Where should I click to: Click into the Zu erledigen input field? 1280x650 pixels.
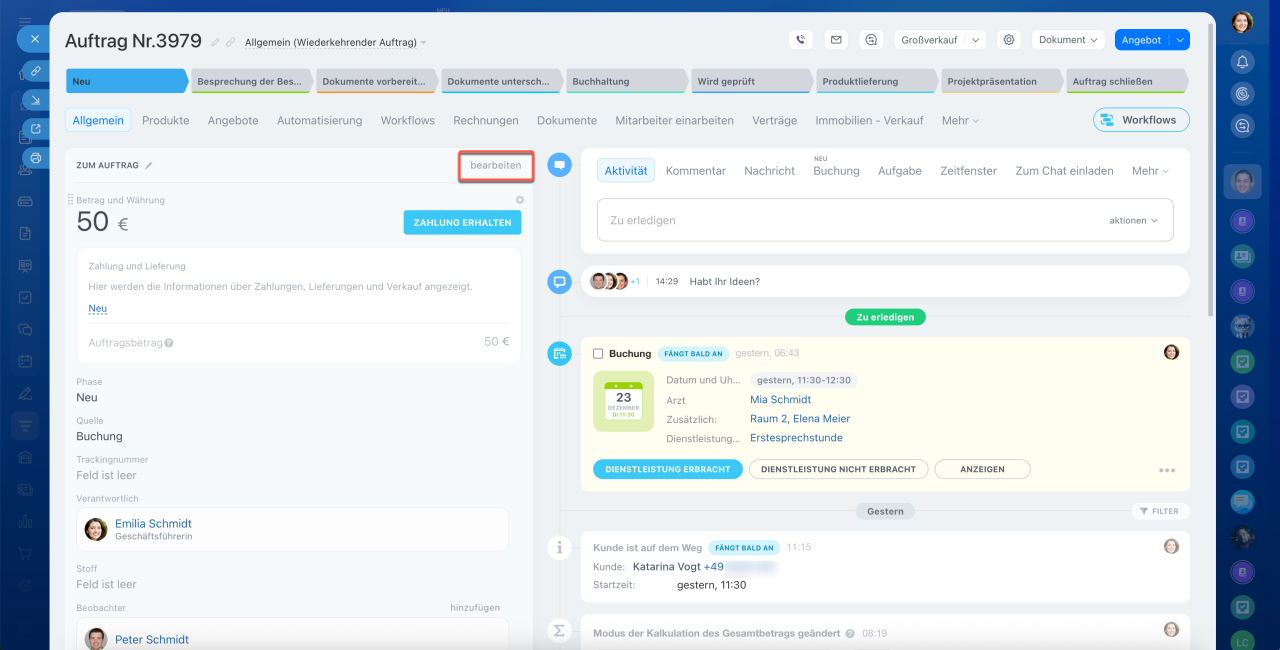[x=840, y=220]
